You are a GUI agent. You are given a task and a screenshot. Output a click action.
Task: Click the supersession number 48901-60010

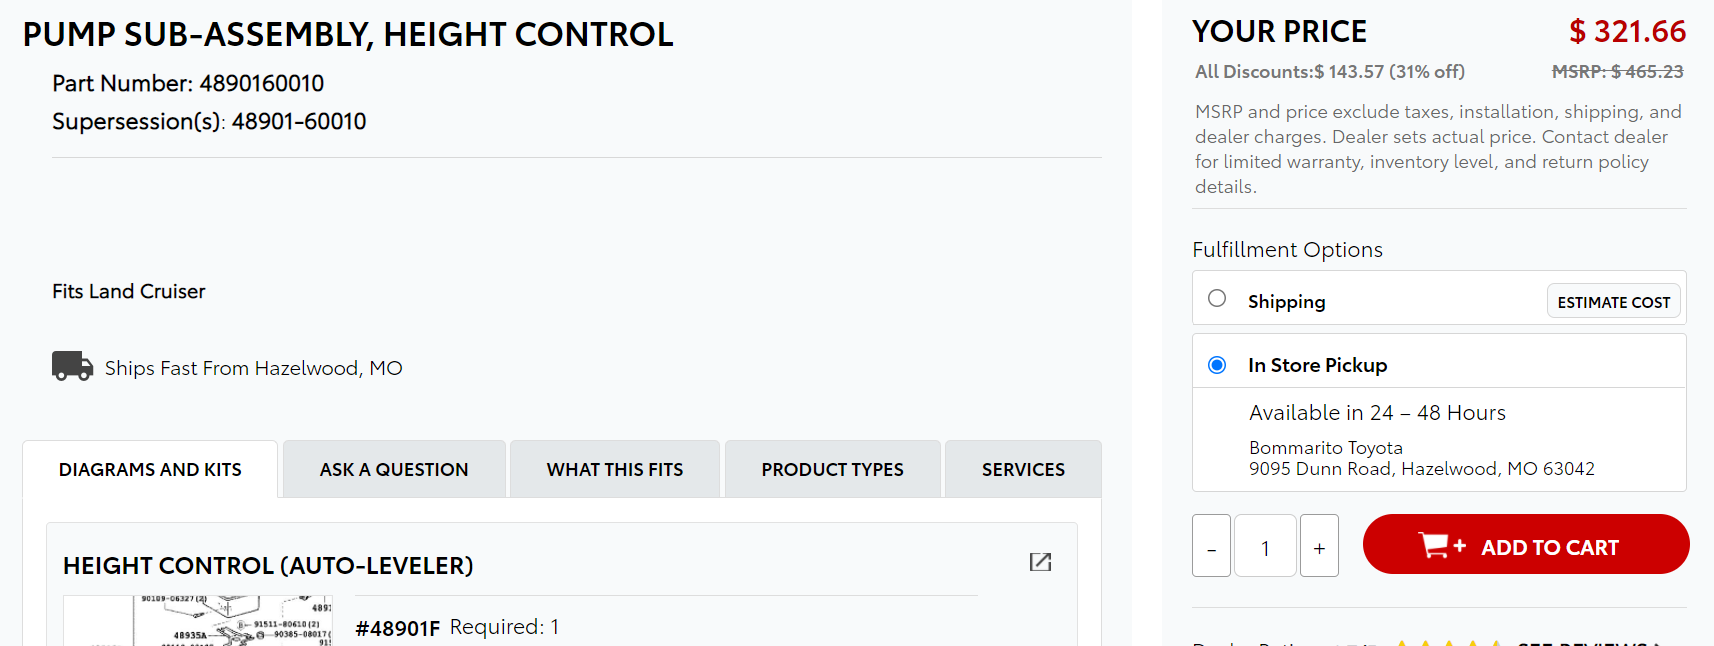(299, 122)
